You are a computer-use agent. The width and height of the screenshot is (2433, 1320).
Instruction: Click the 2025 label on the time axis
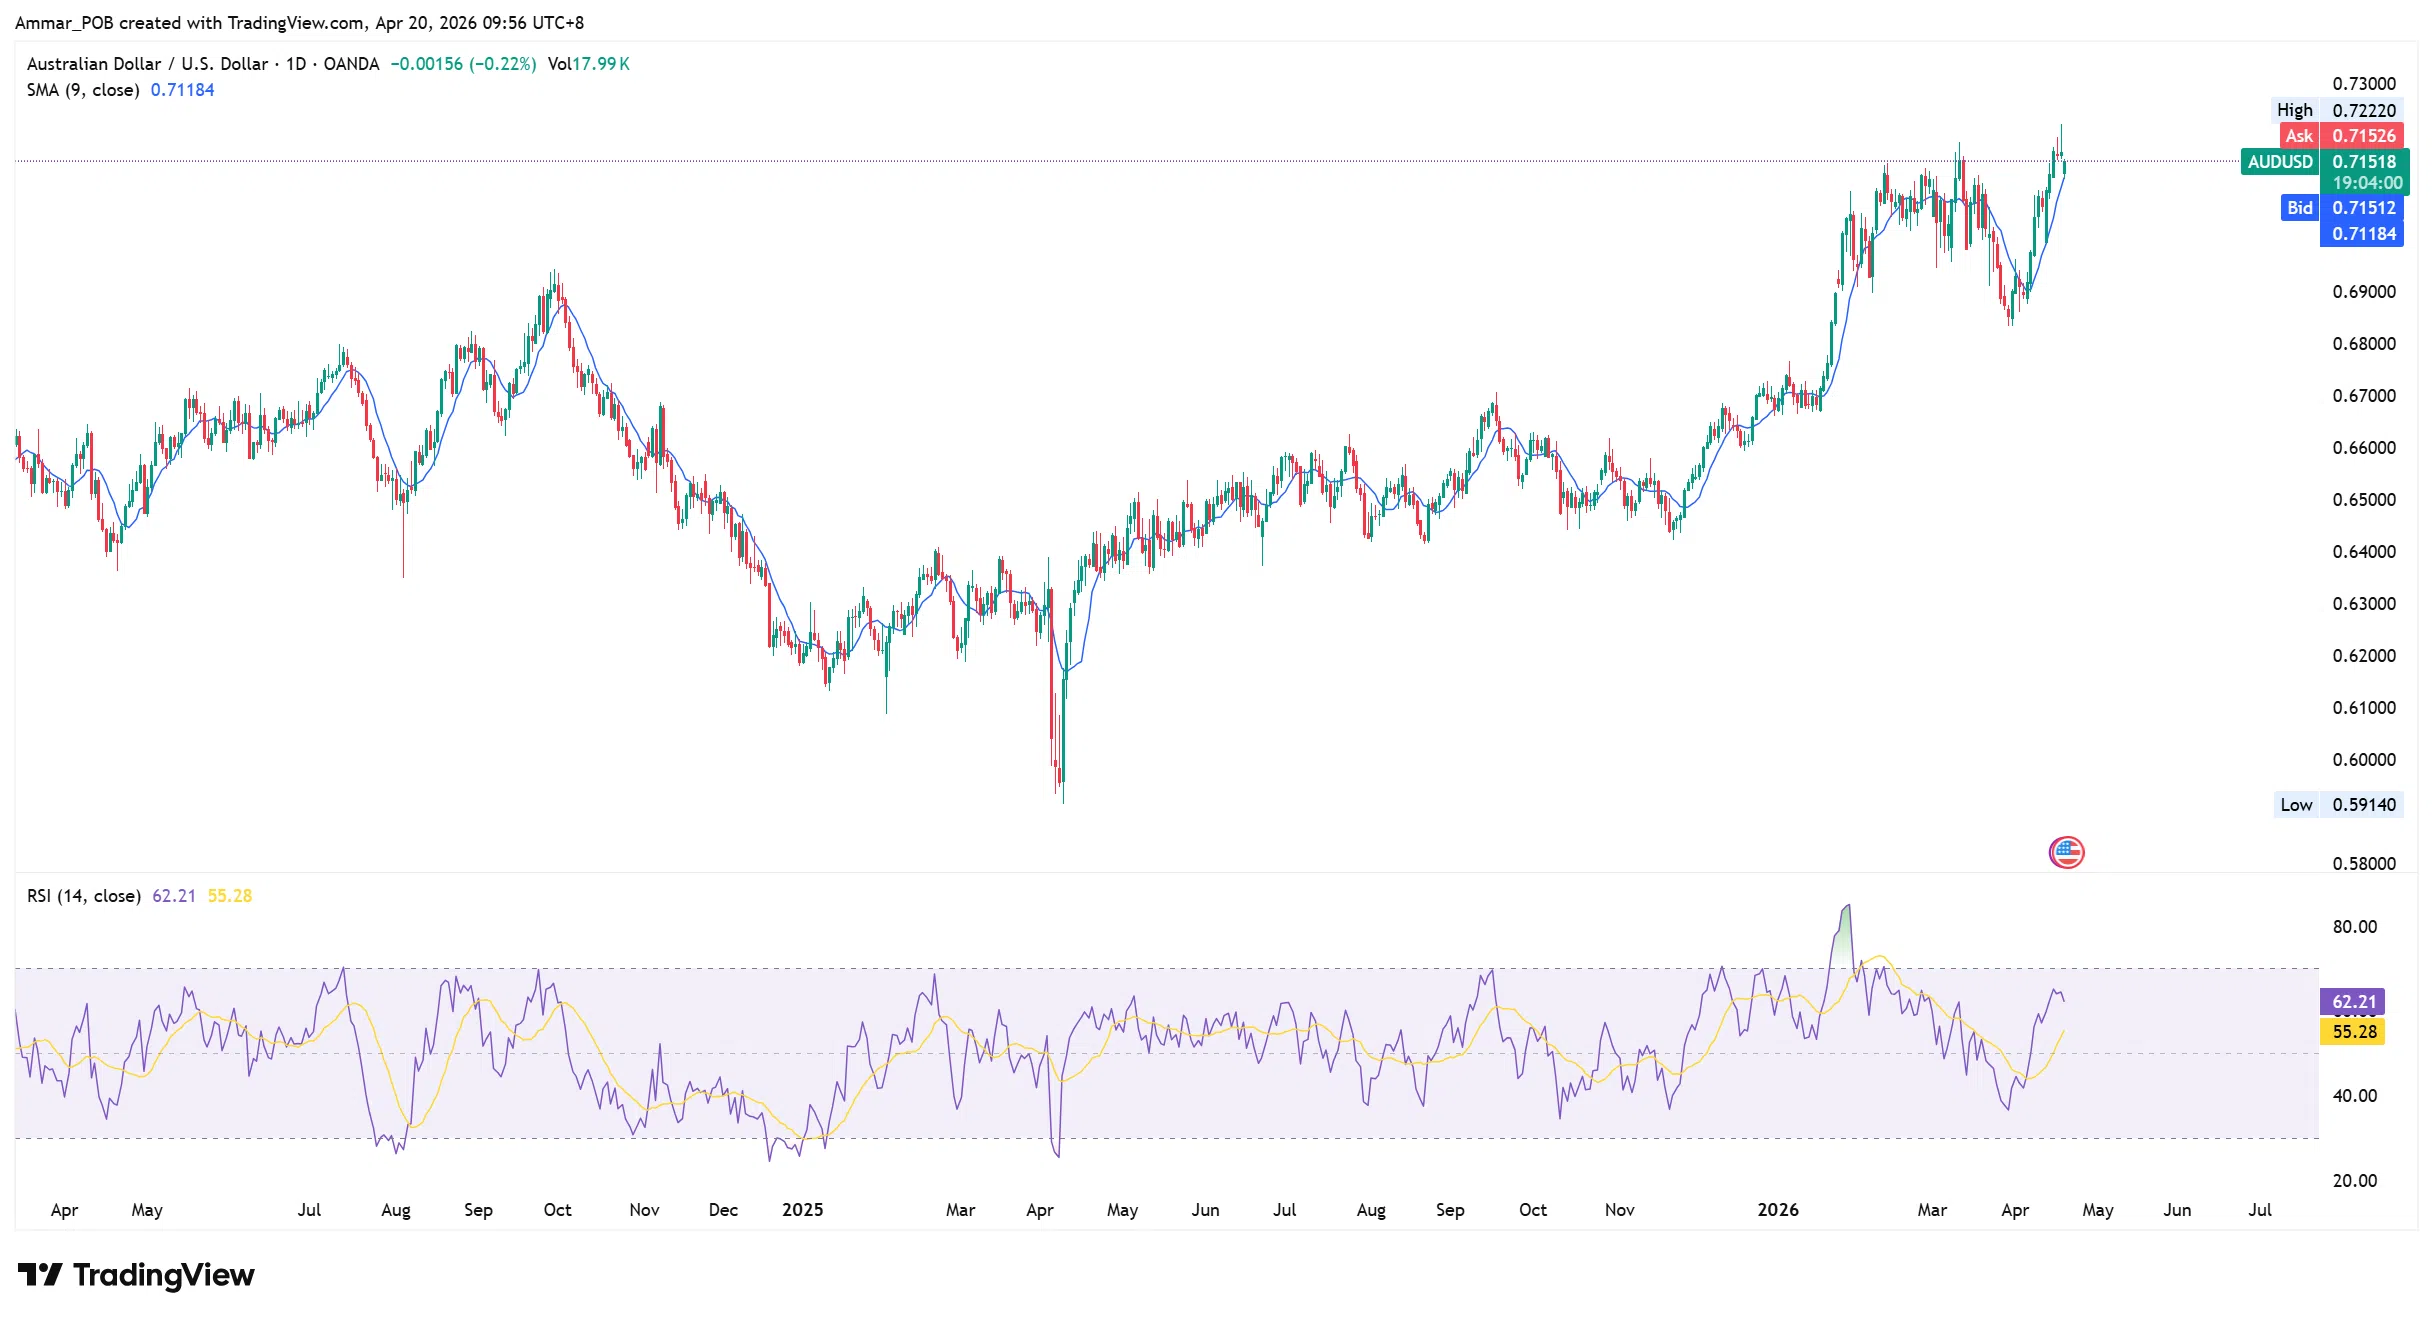tap(802, 1210)
